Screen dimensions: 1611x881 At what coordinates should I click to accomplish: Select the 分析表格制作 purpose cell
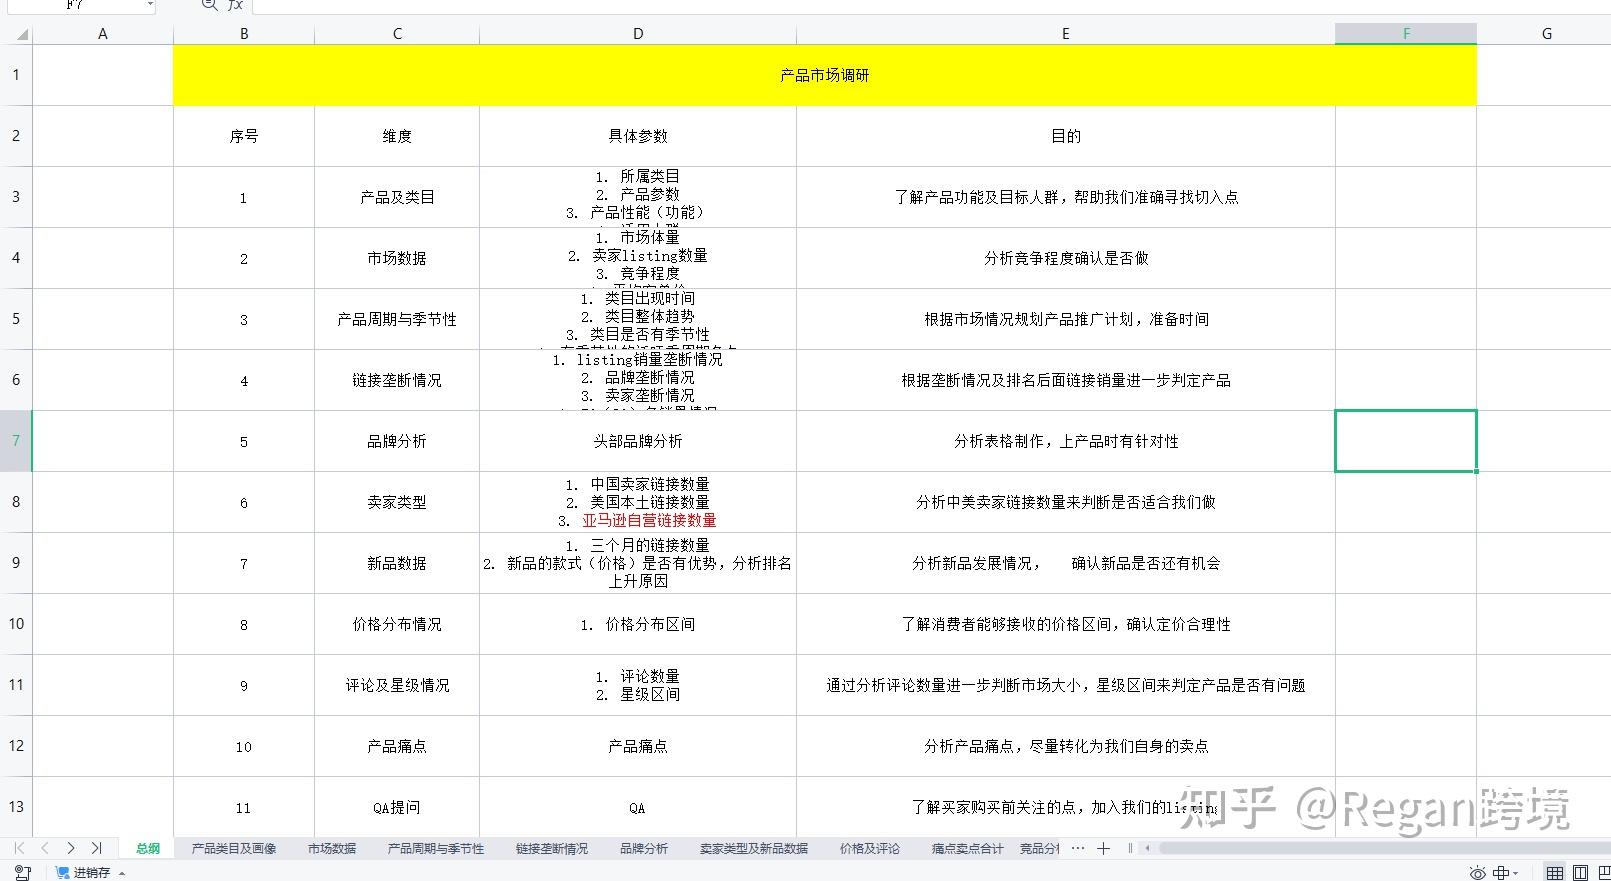[x=1066, y=441]
